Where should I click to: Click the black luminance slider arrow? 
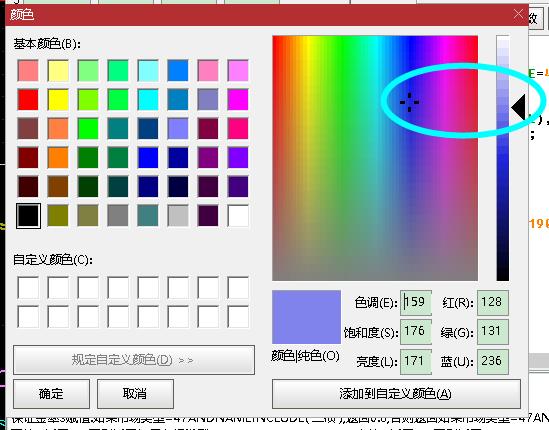tap(519, 108)
